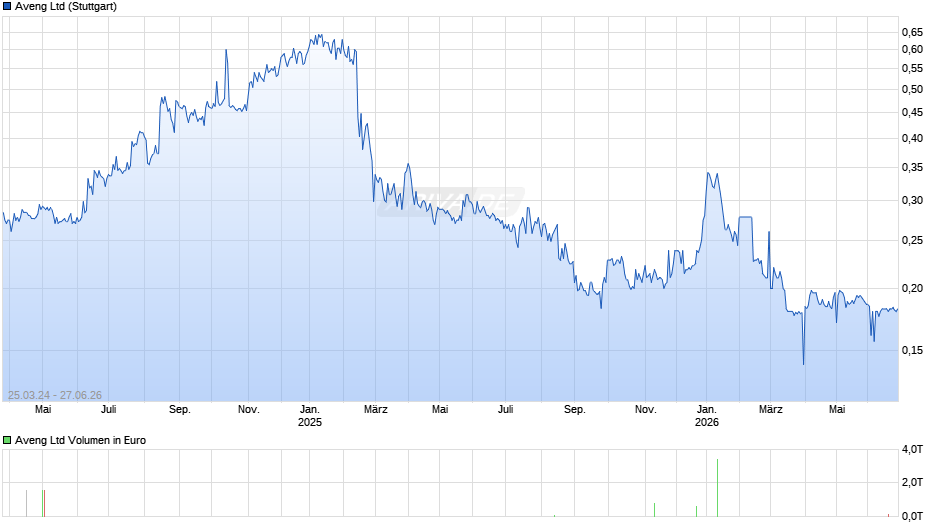Click the 0,60 price axis label
The image size is (940, 526).
tap(912, 49)
